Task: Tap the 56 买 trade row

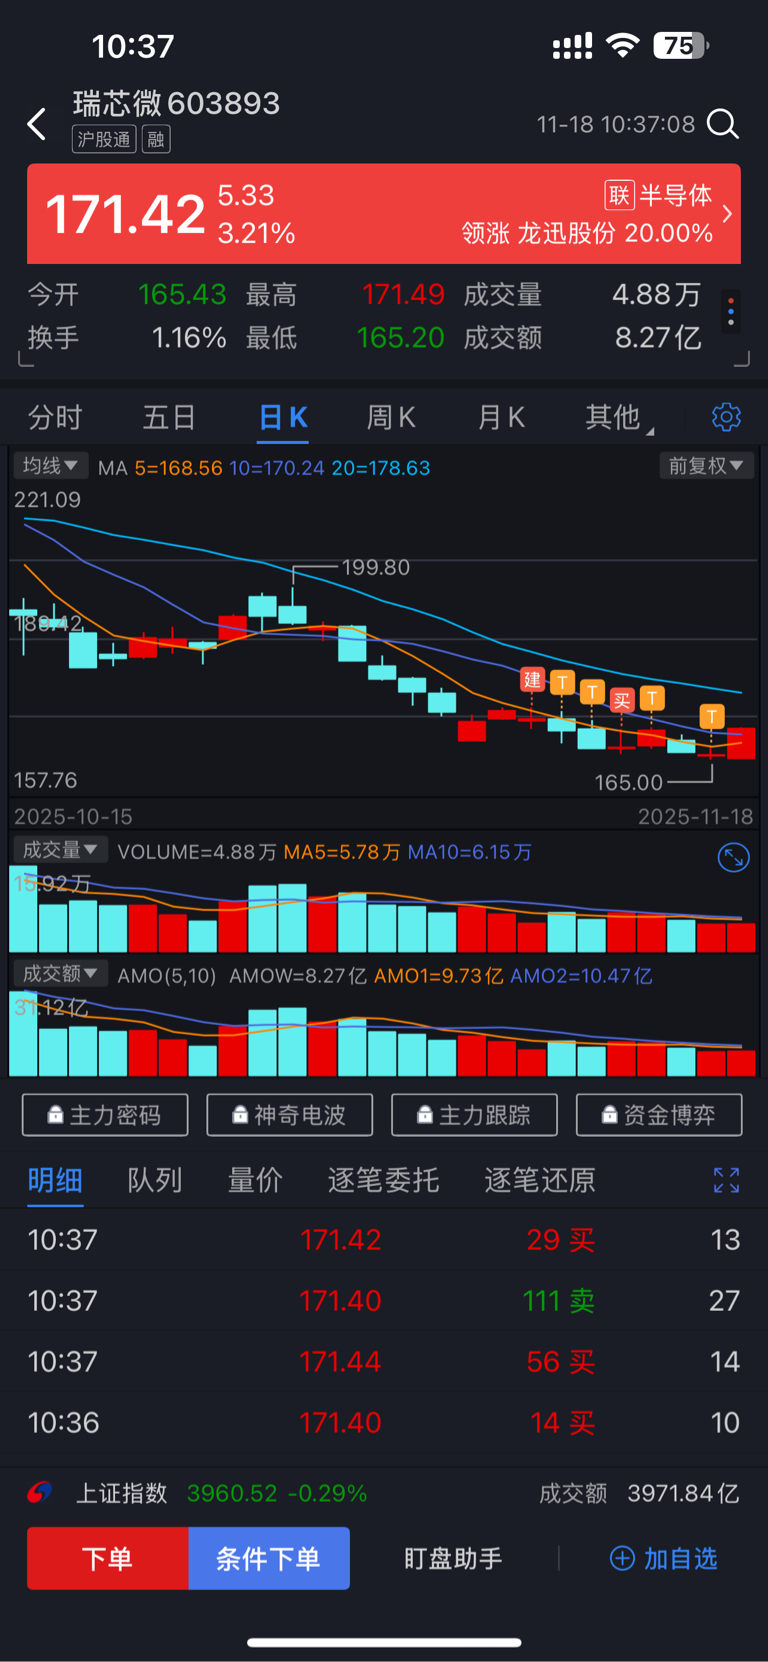Action: 384,1361
